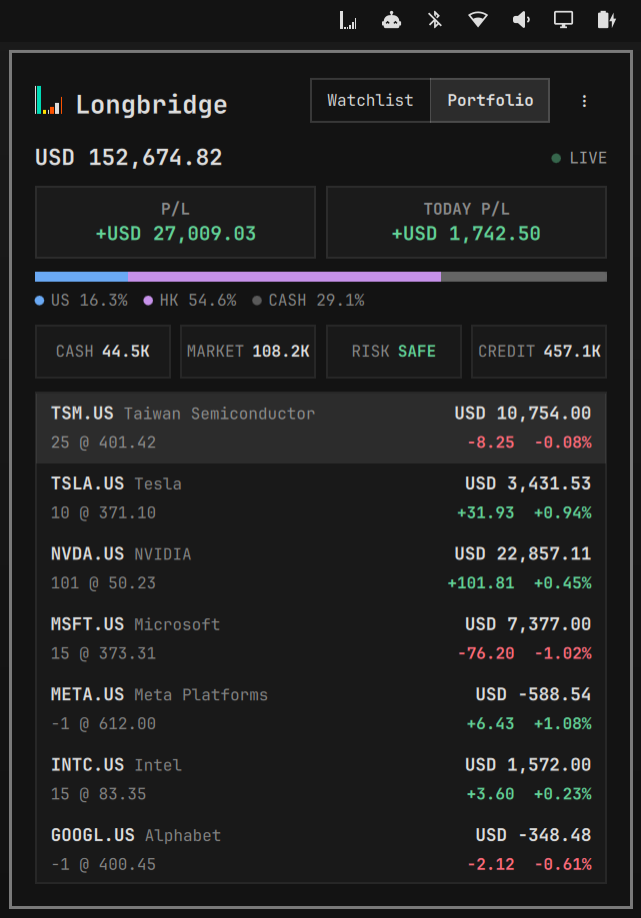Click the Longbridge logo in header
This screenshot has width=641, height=918.
pyautogui.click(x=49, y=101)
